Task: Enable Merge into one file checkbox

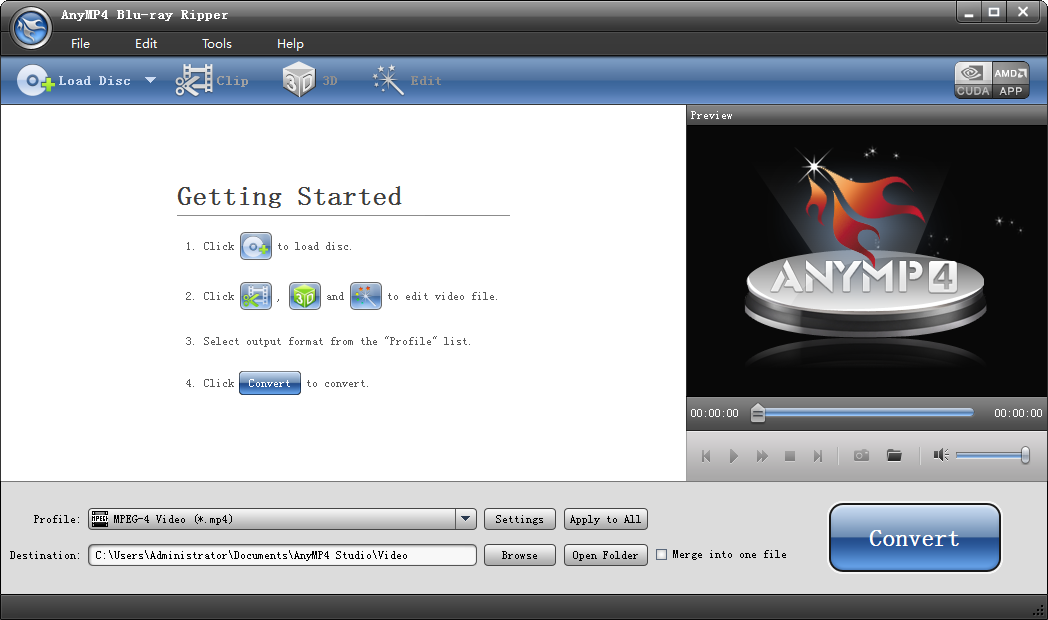Action: click(661, 555)
